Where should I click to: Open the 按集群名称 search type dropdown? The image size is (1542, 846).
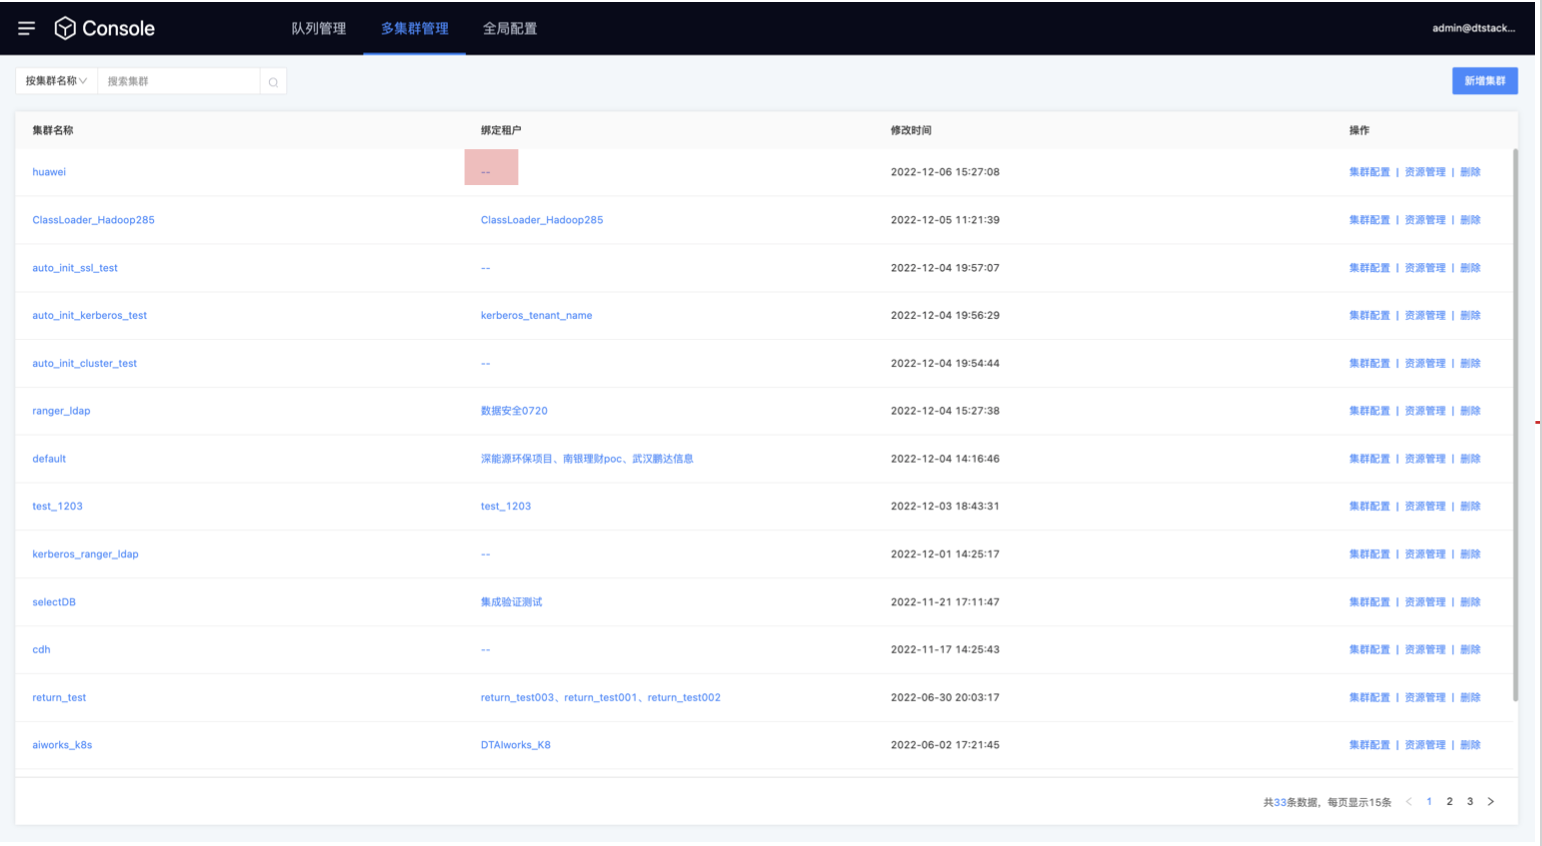click(56, 81)
